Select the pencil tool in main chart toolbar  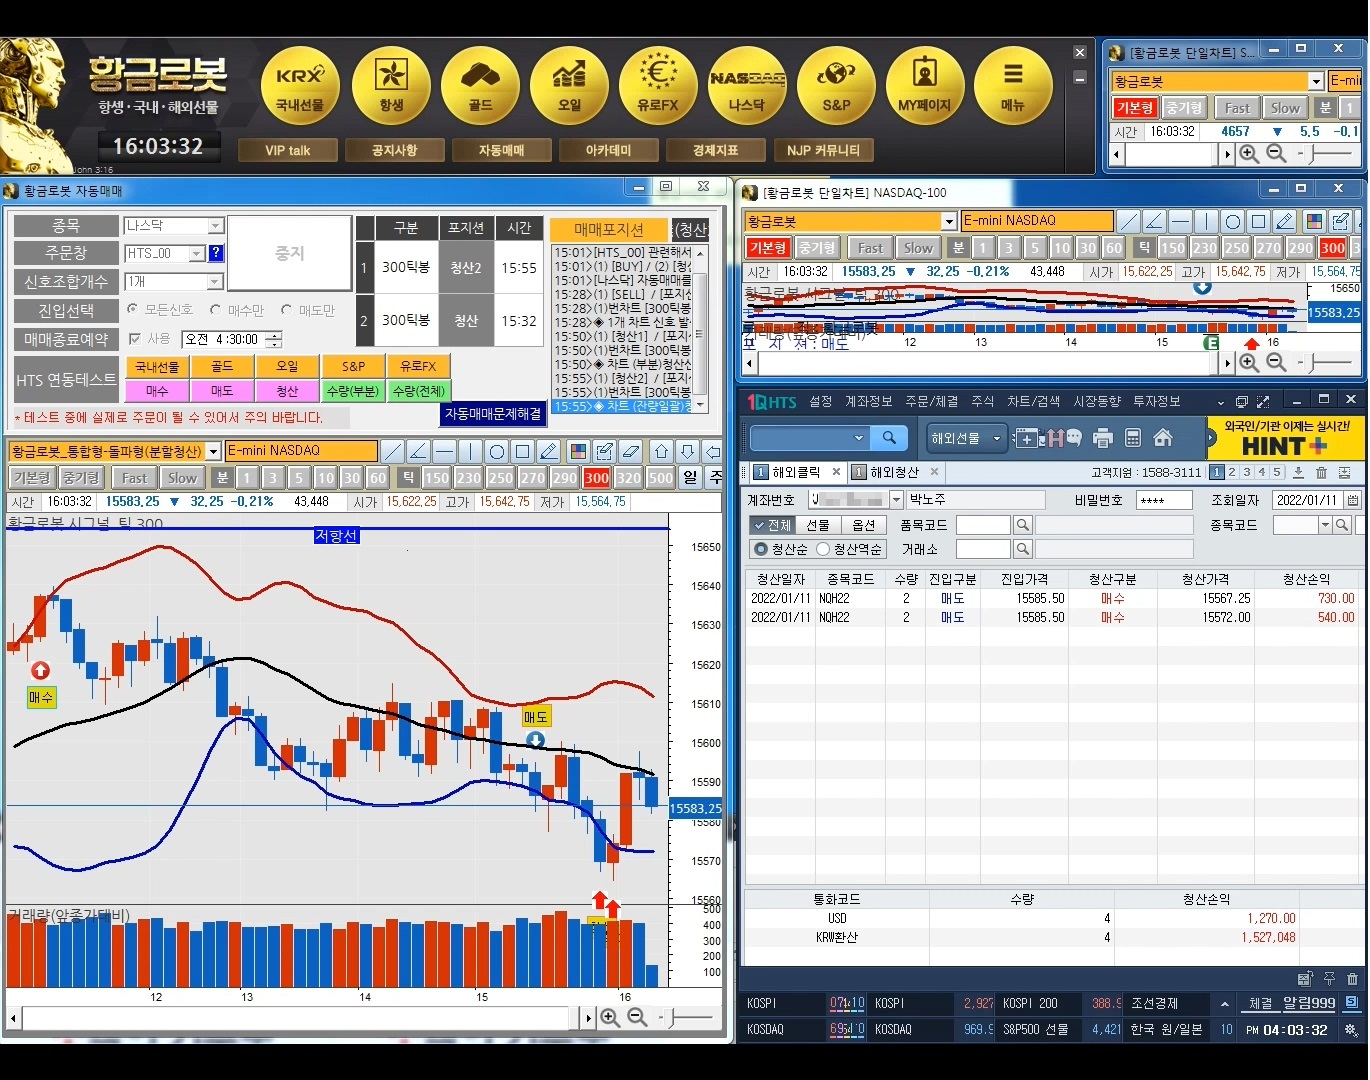548,451
